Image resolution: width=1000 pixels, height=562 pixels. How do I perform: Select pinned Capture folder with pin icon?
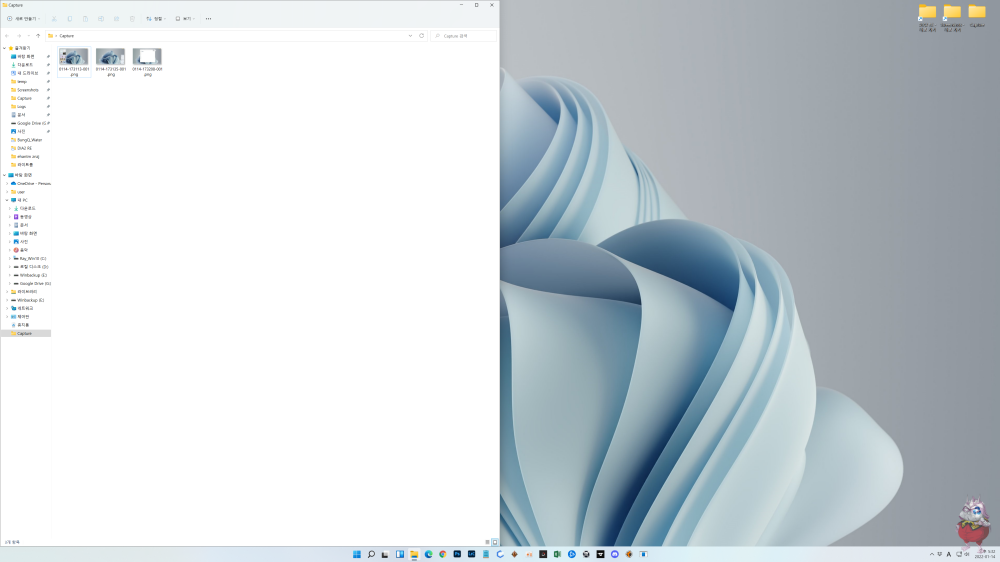[x=26, y=98]
